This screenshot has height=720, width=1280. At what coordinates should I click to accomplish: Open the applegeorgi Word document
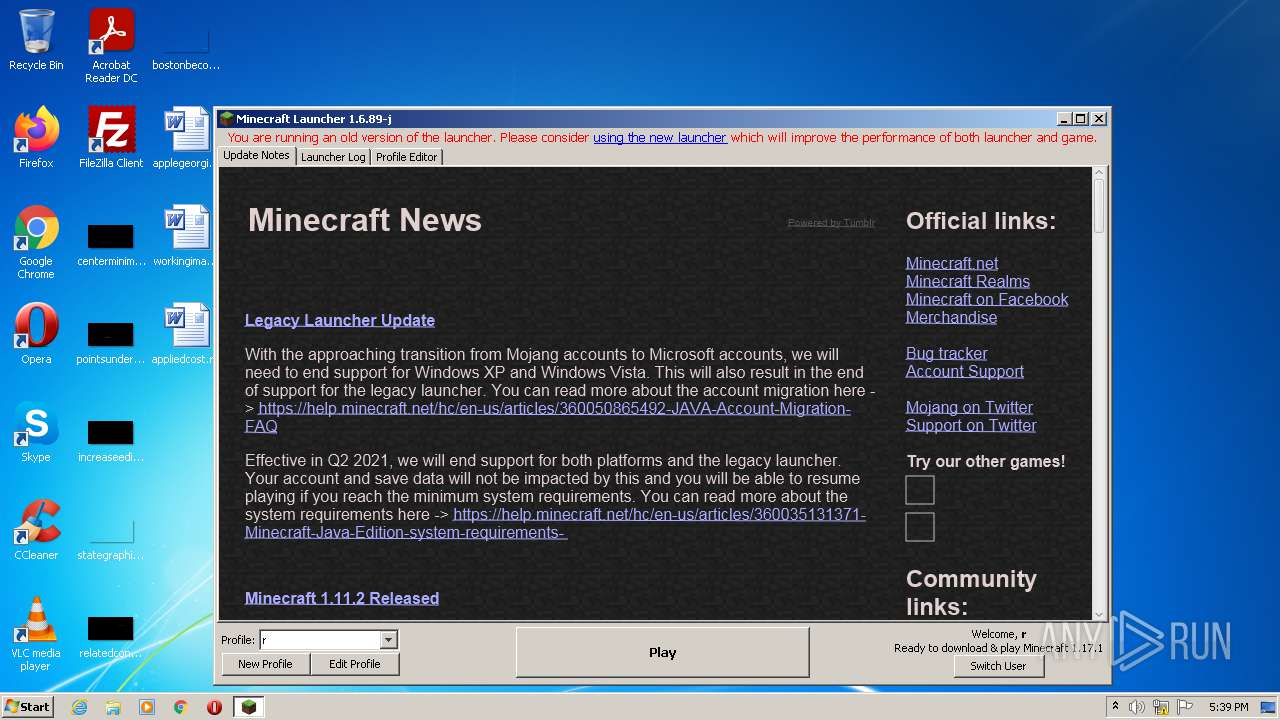[186, 138]
